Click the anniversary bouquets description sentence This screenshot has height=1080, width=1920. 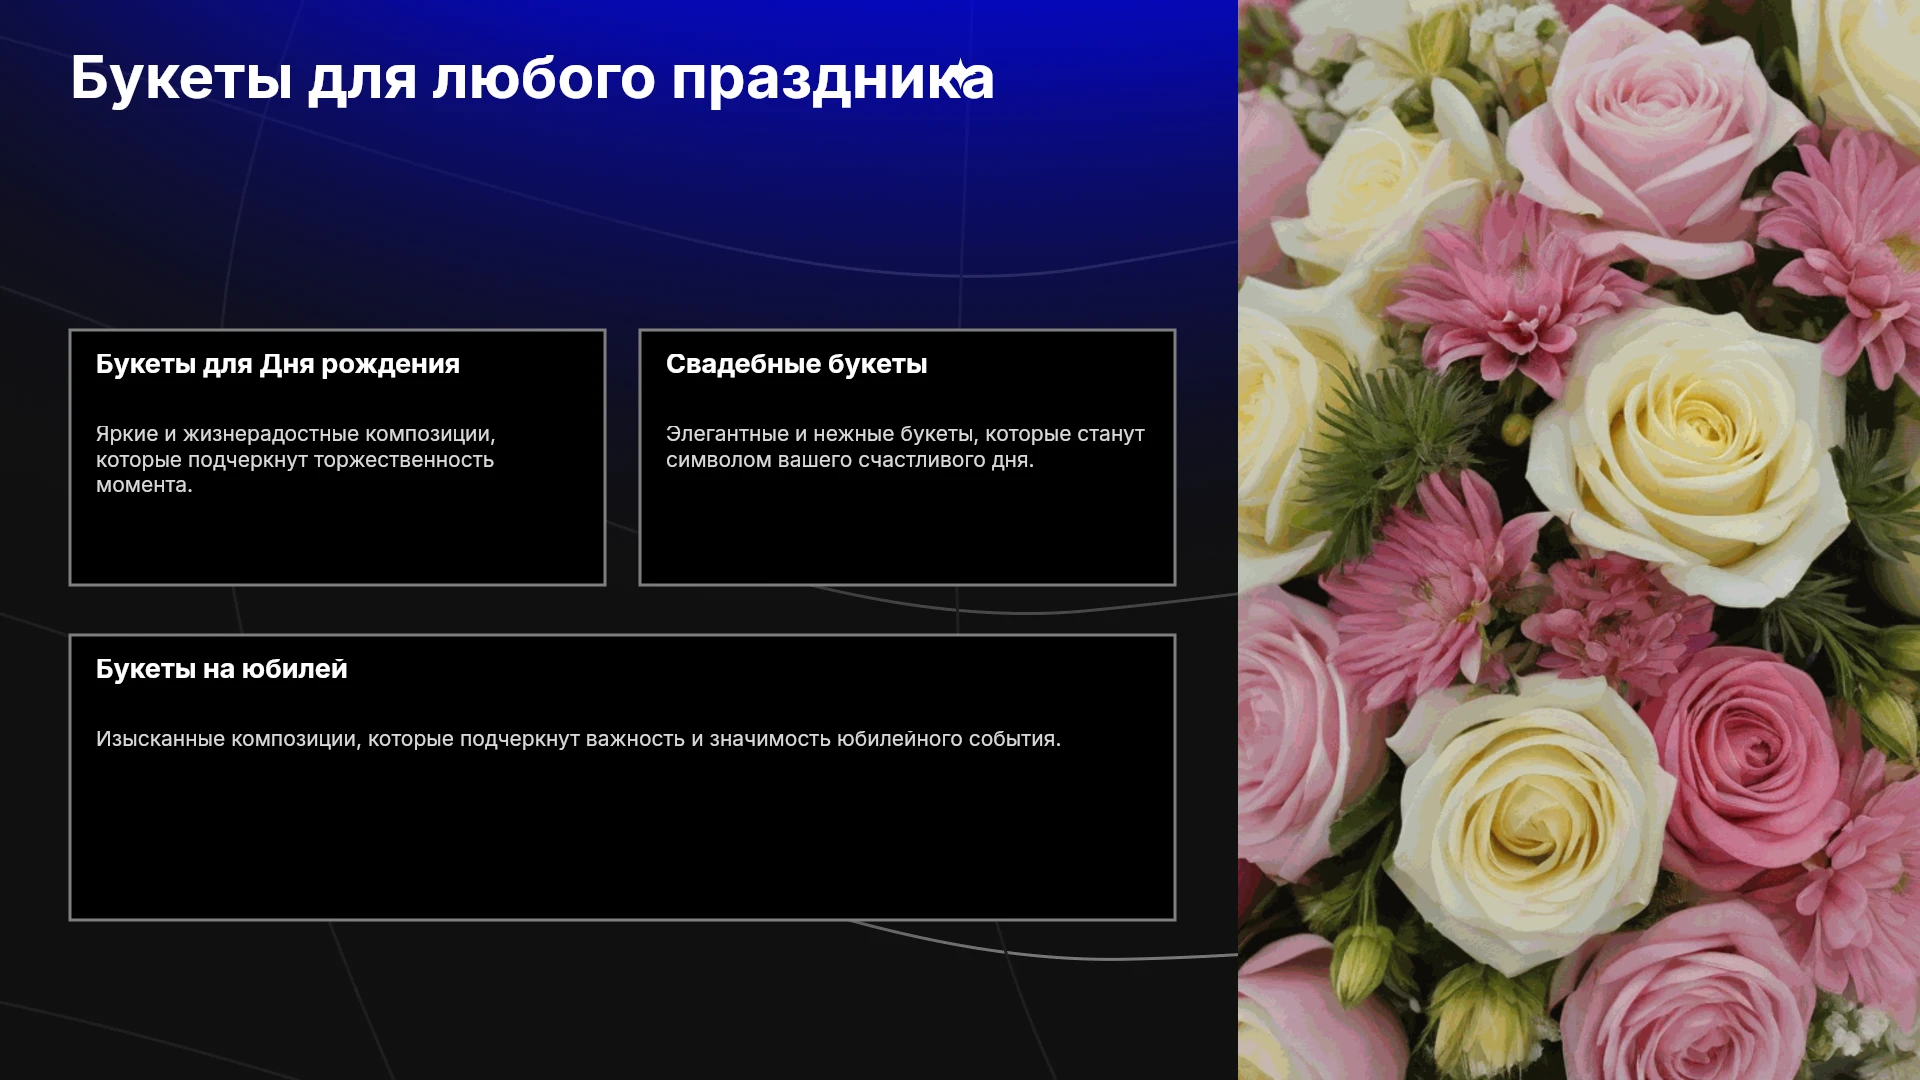[578, 739]
